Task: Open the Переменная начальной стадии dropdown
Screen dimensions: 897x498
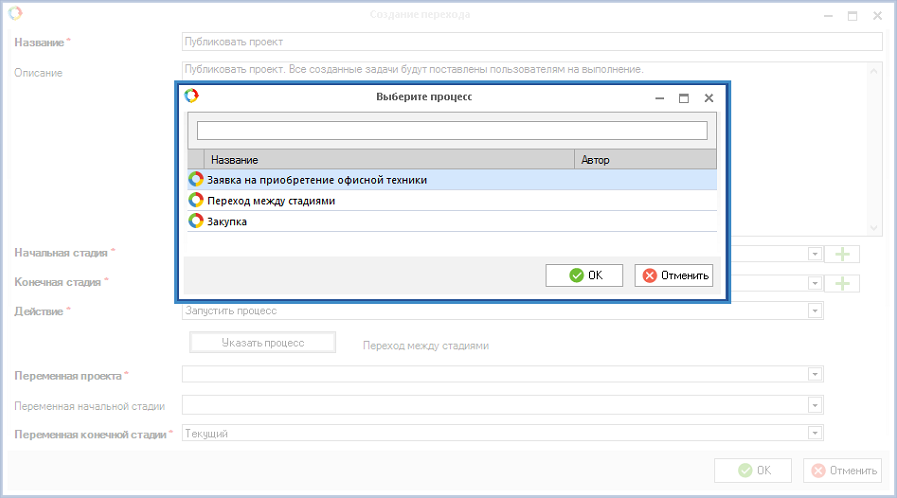Action: pos(816,405)
